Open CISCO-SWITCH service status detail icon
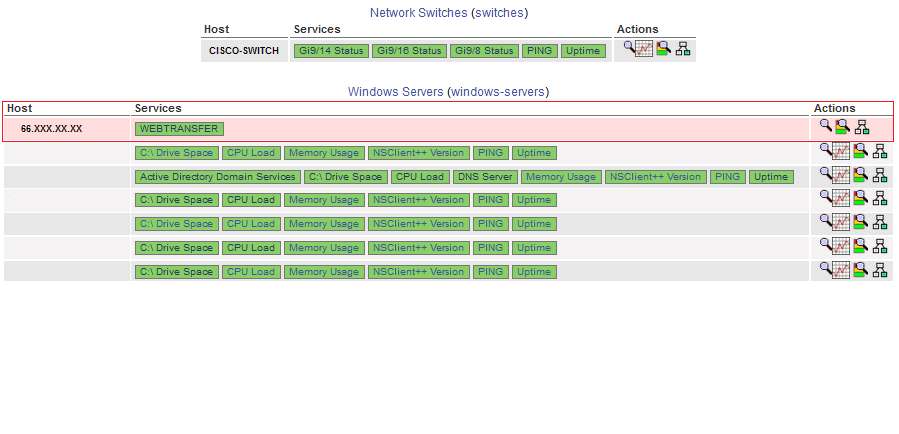The image size is (899, 434). [663, 49]
